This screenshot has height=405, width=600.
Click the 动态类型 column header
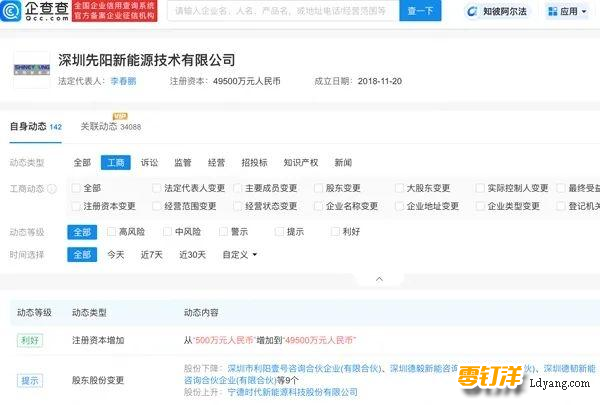(x=89, y=313)
